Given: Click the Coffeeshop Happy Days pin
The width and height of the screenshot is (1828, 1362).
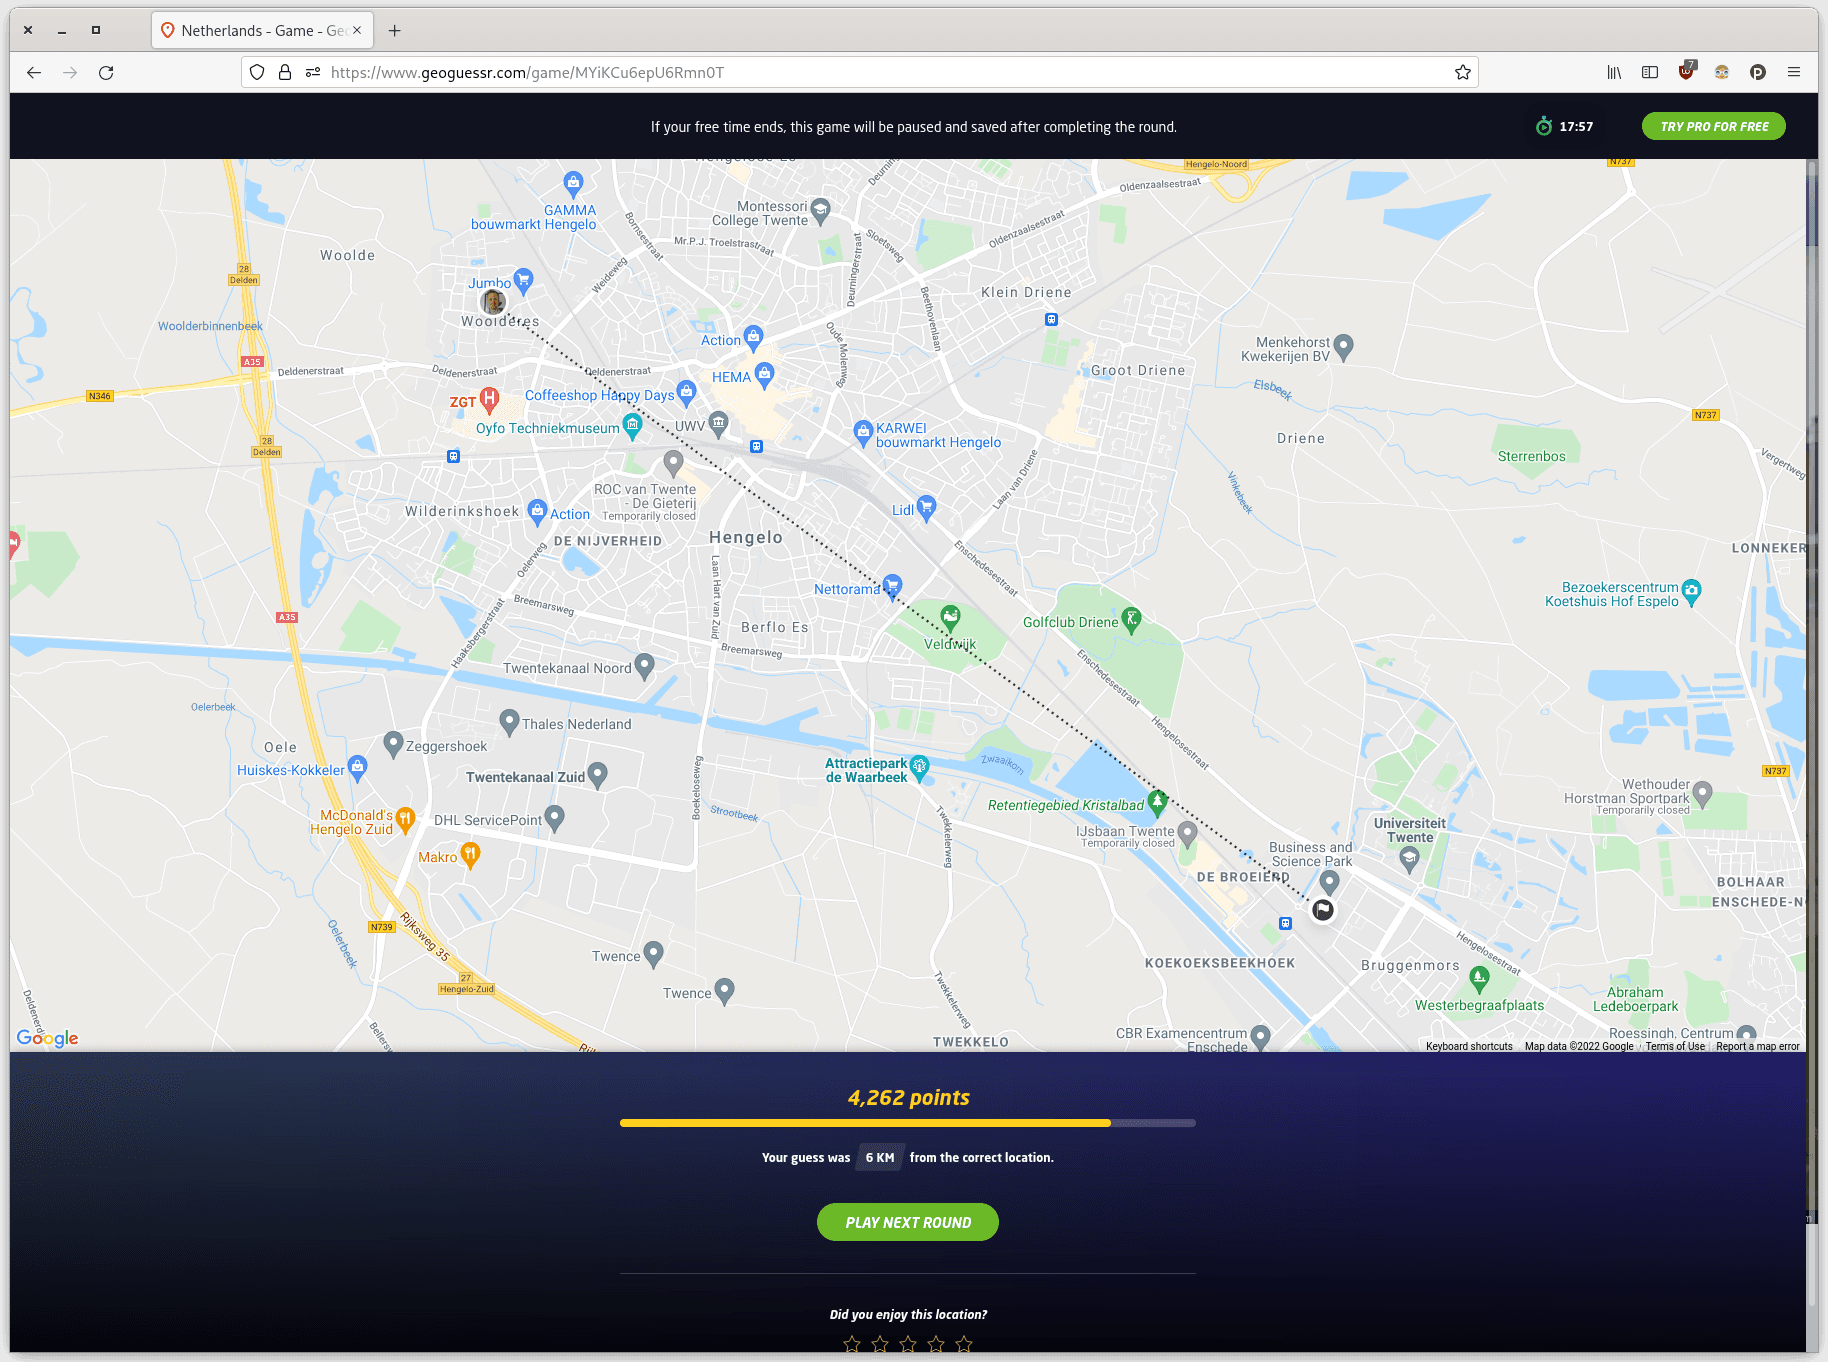Looking at the screenshot, I should 686,391.
